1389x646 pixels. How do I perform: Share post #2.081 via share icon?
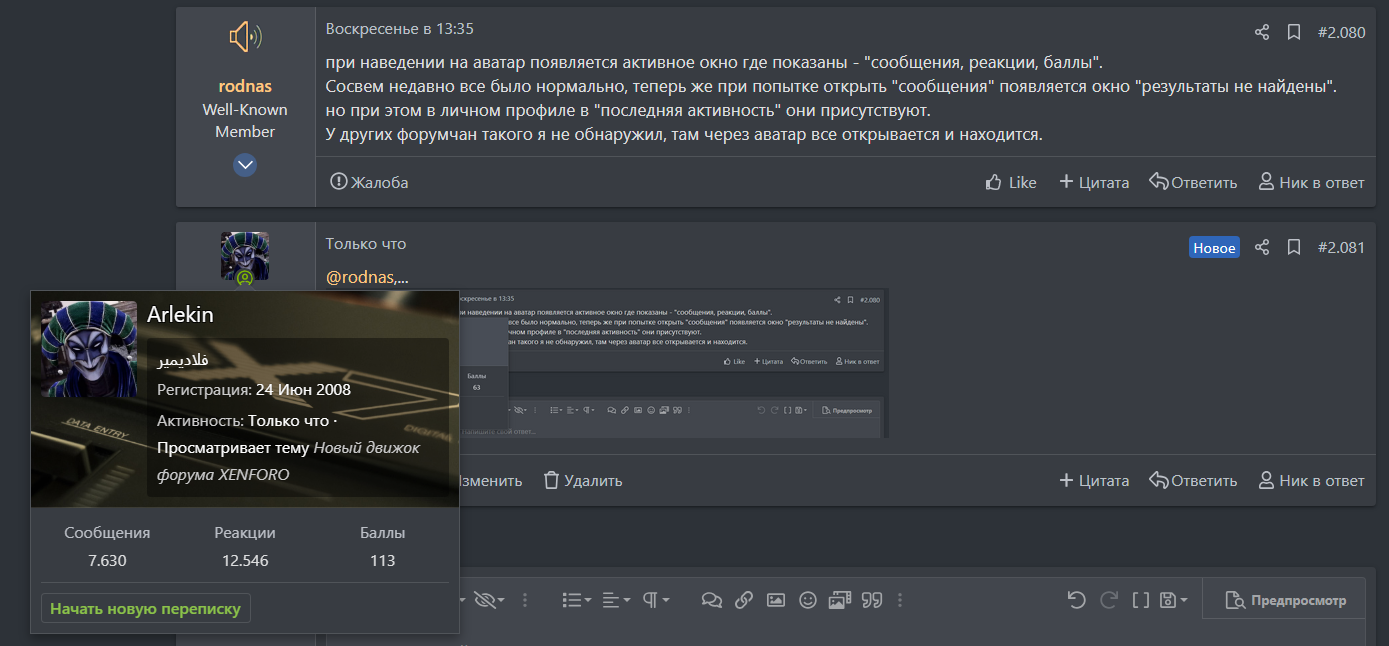(1262, 247)
